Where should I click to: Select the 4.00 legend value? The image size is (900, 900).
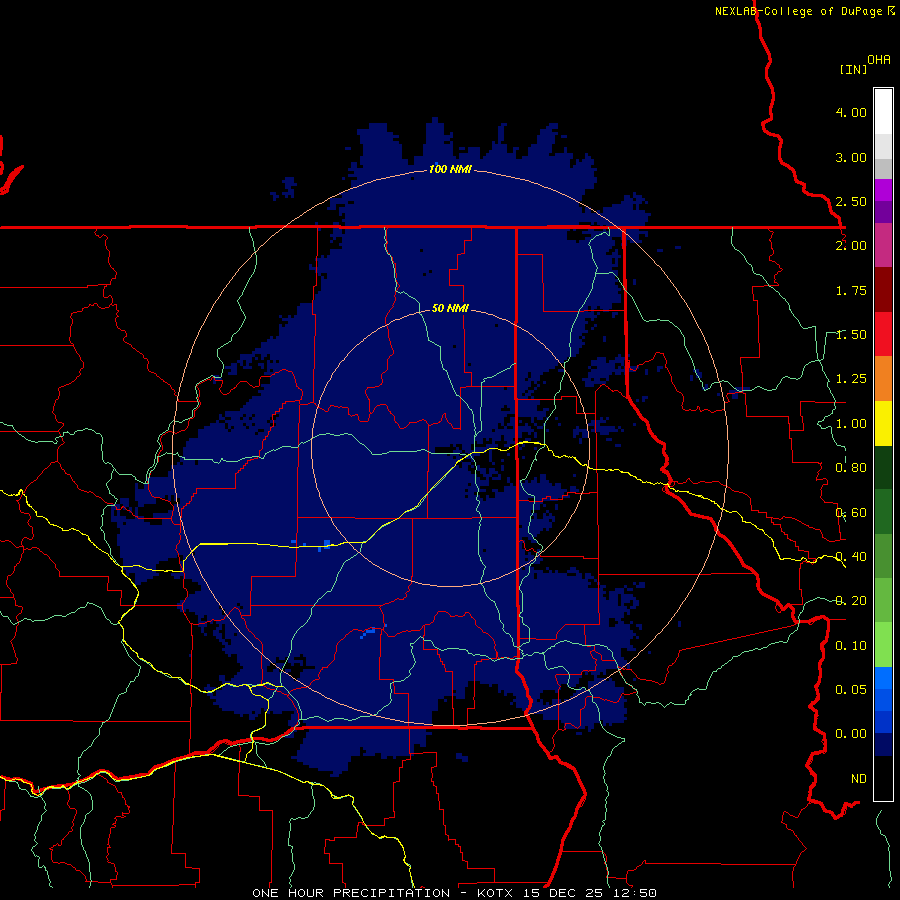[851, 112]
